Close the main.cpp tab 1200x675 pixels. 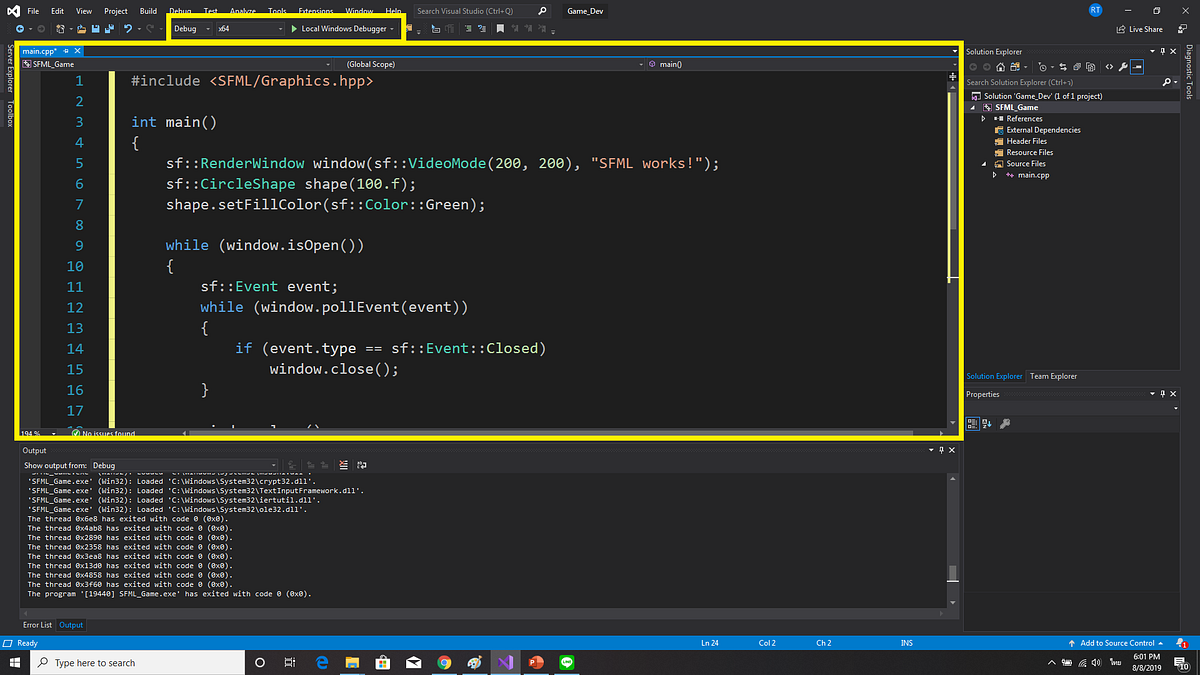[x=77, y=50]
